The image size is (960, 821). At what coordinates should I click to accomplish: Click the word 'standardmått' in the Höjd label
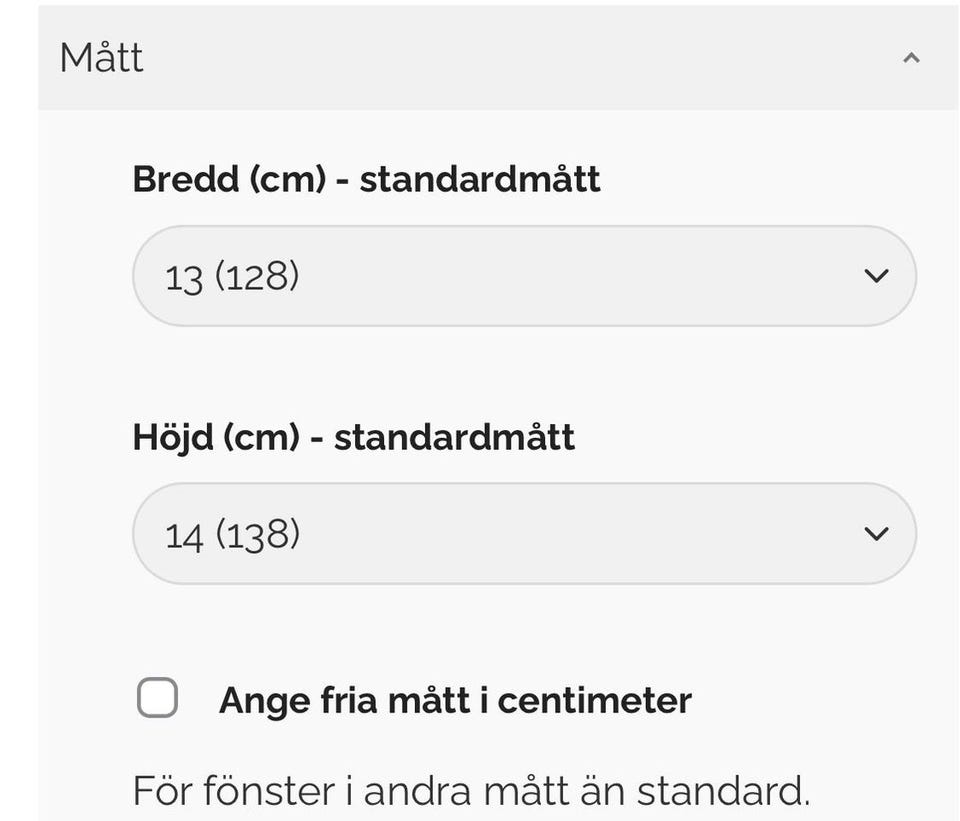(454, 437)
